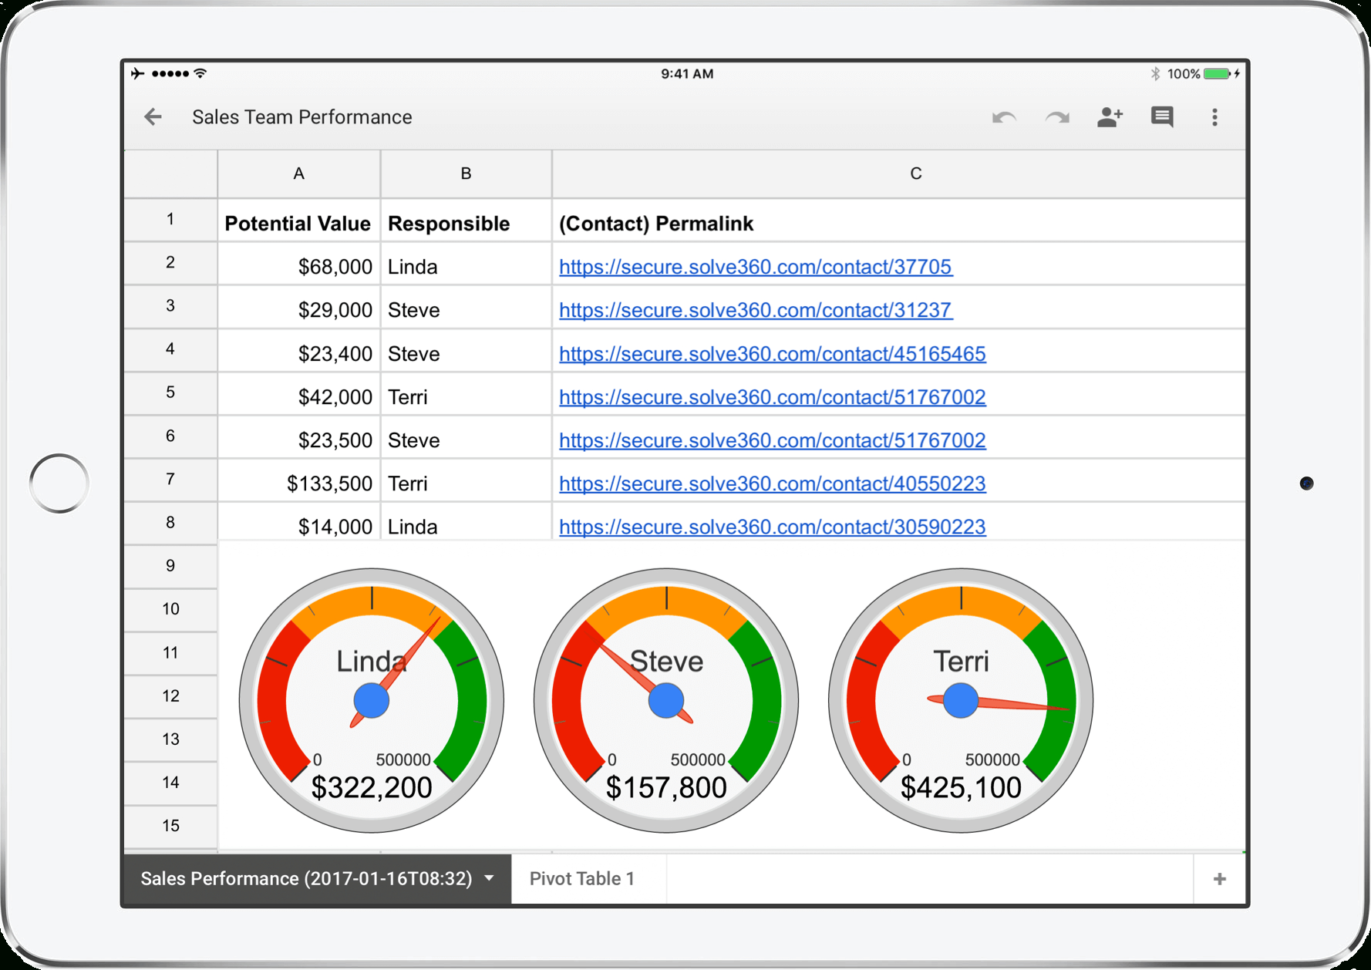Add a new sheet with the plus icon
Viewport: 1371px width, 970px height.
coord(1219,878)
